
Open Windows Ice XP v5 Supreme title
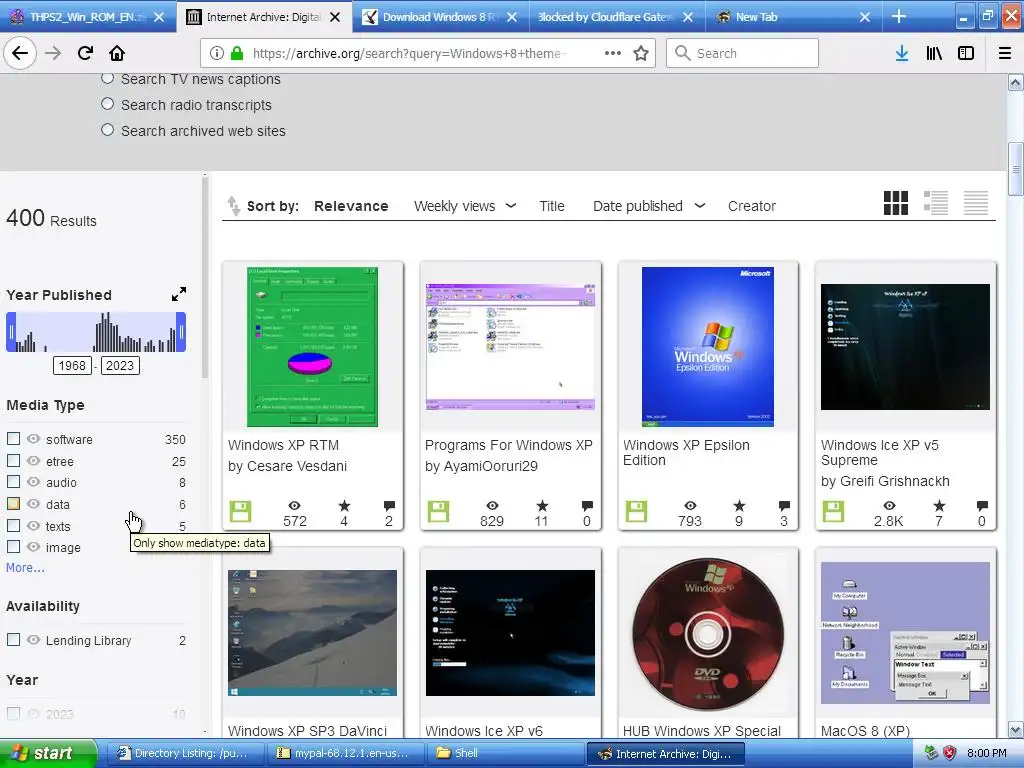tap(880, 452)
